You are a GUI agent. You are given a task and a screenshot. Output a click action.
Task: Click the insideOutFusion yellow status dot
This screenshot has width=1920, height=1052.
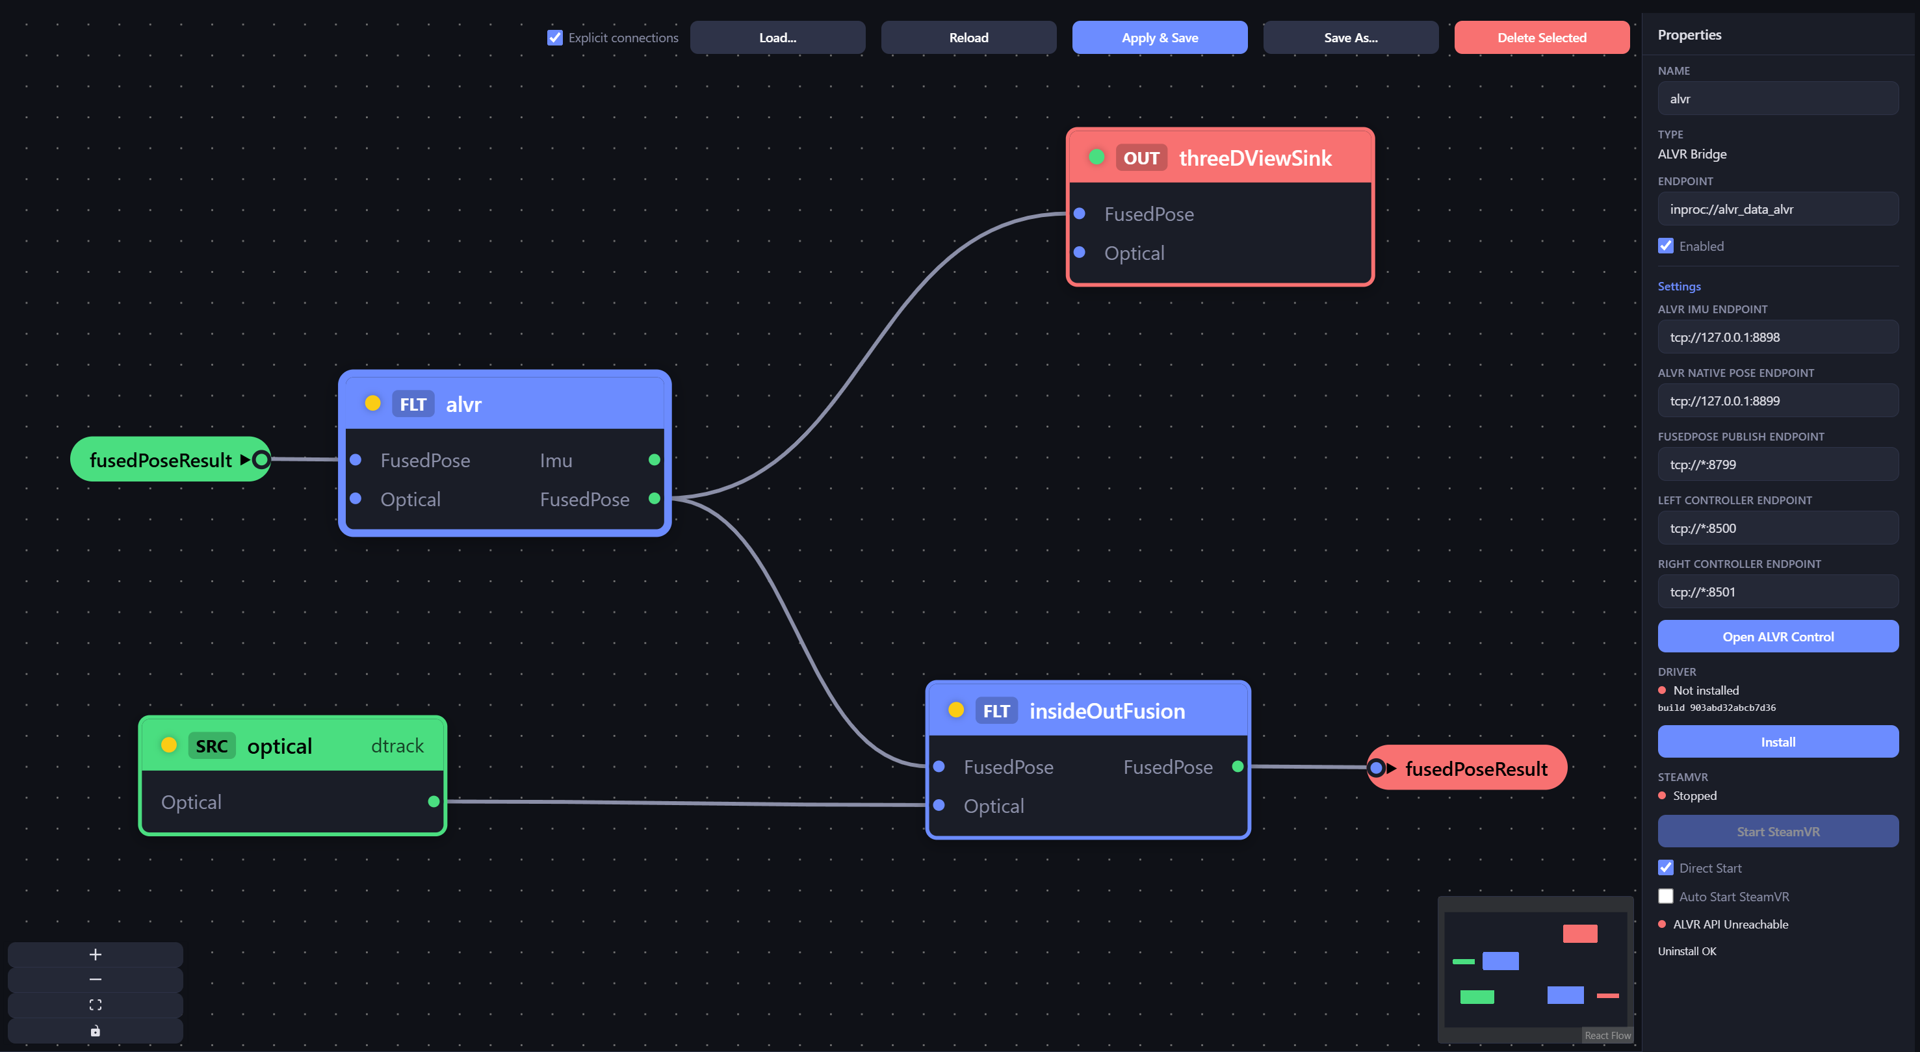pyautogui.click(x=956, y=710)
